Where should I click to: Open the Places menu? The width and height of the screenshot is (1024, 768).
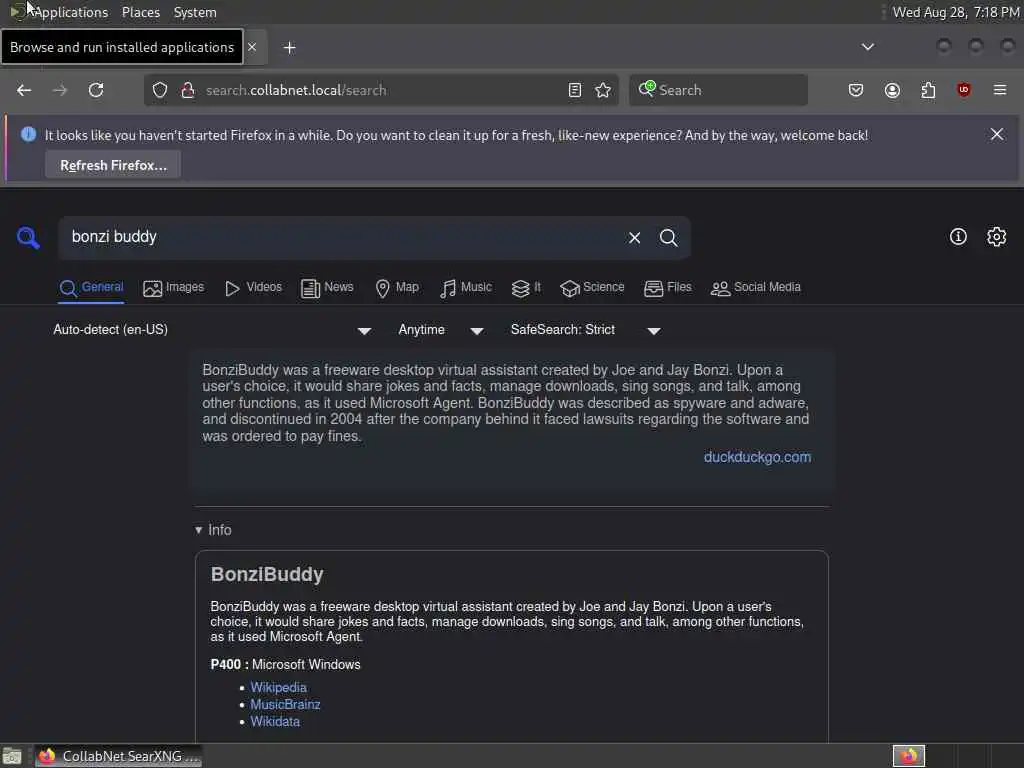(x=140, y=12)
